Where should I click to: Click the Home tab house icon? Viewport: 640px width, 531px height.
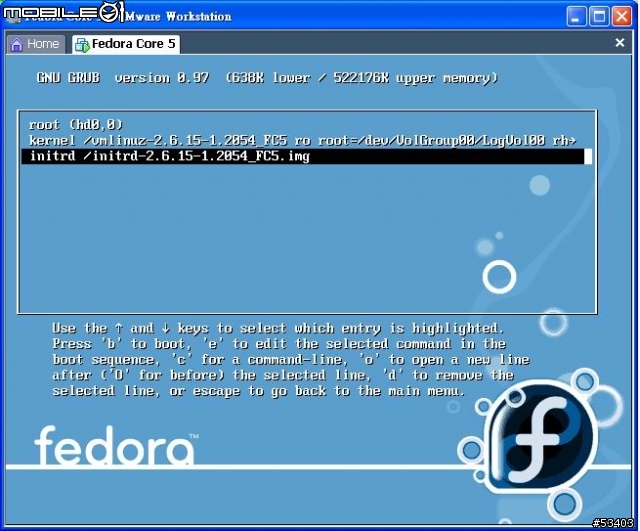[x=17, y=44]
